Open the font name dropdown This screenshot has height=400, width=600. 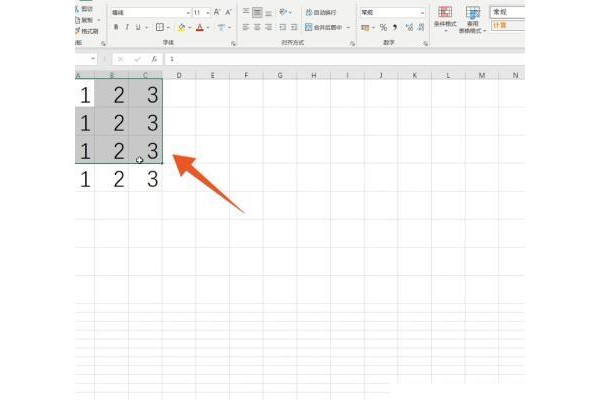(188, 13)
